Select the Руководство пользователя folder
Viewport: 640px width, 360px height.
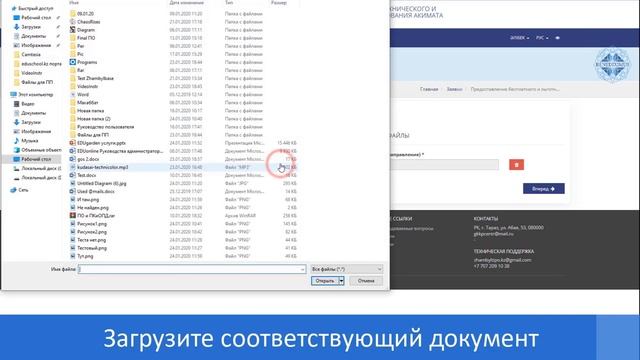tap(105, 127)
